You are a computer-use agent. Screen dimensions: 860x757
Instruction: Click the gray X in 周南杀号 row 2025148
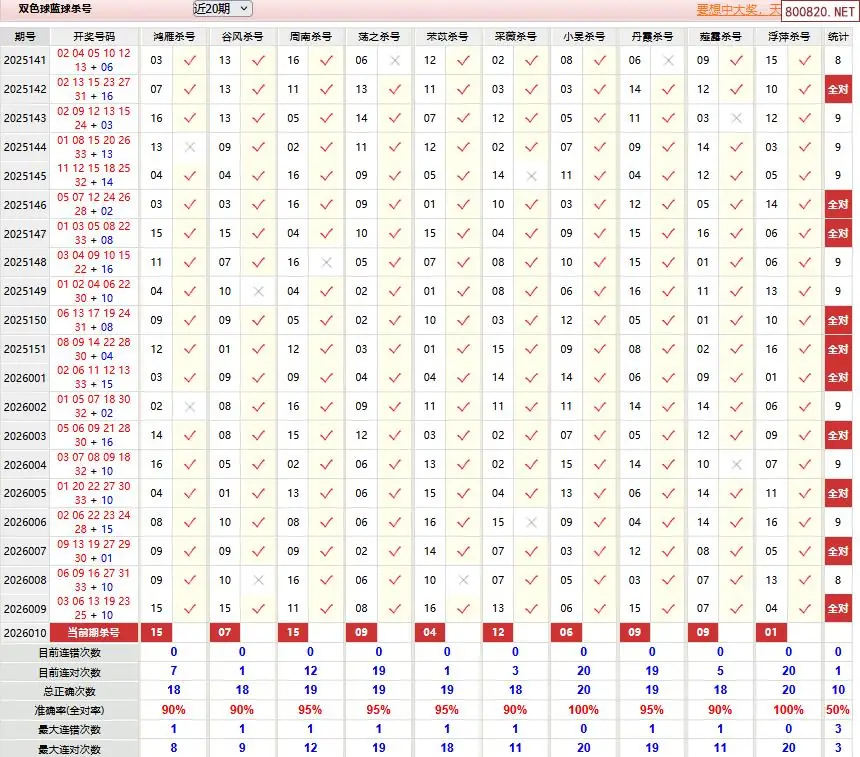point(326,262)
